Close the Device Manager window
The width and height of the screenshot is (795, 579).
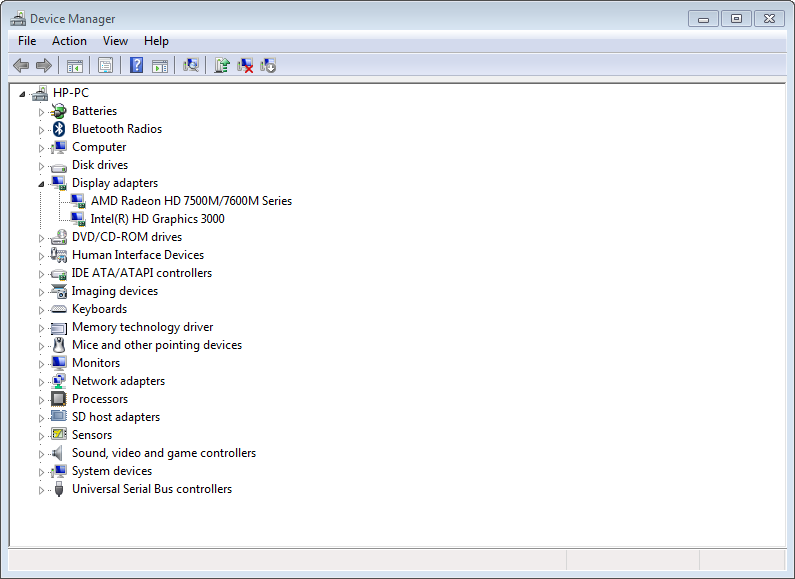point(769,19)
